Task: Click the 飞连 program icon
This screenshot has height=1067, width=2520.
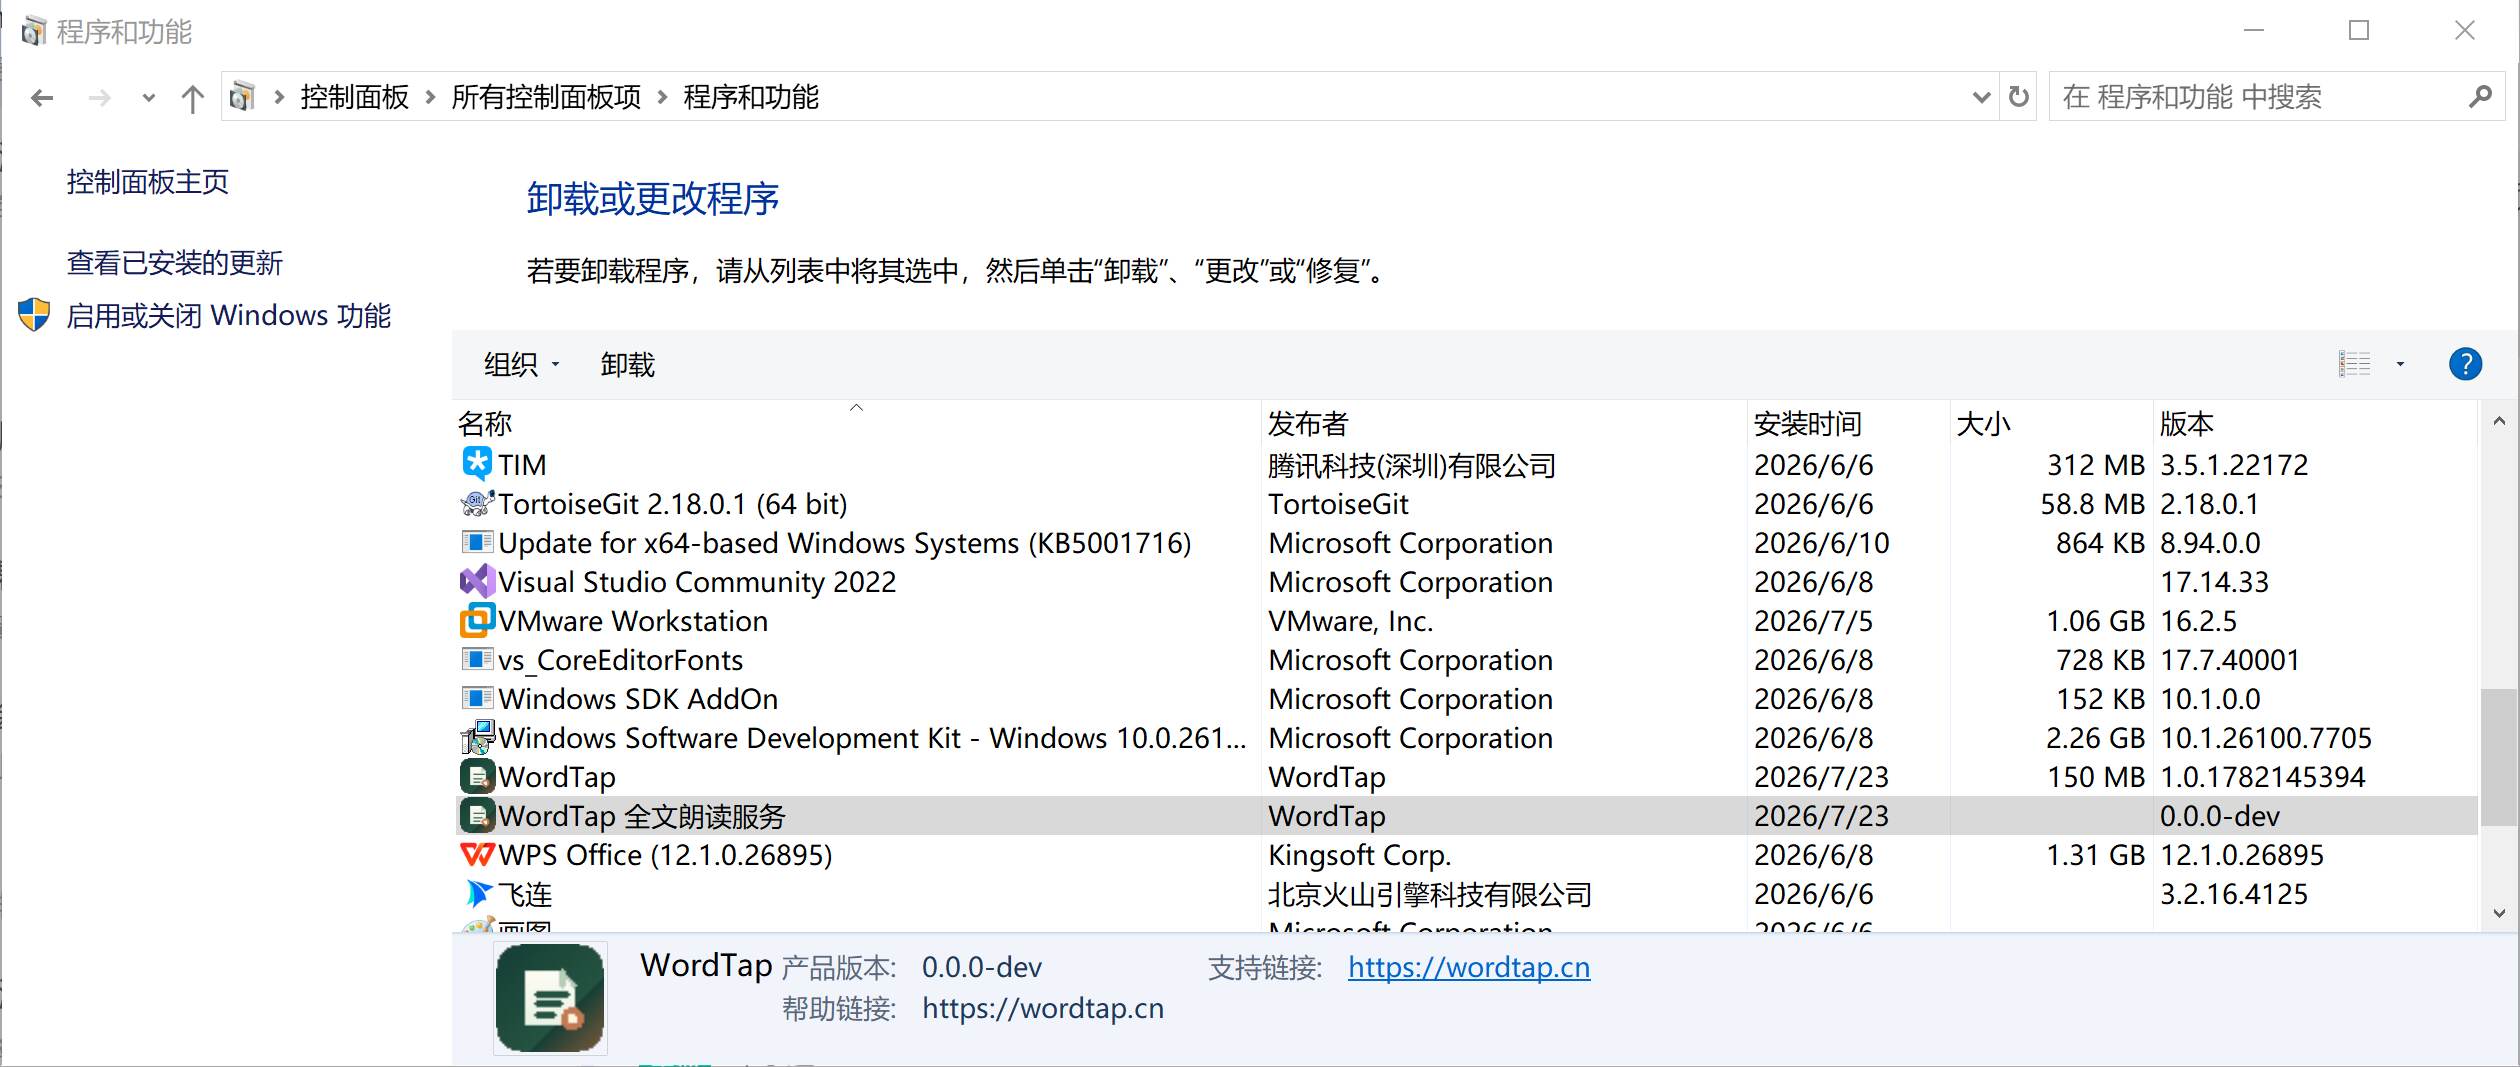Action: pyautogui.click(x=477, y=893)
